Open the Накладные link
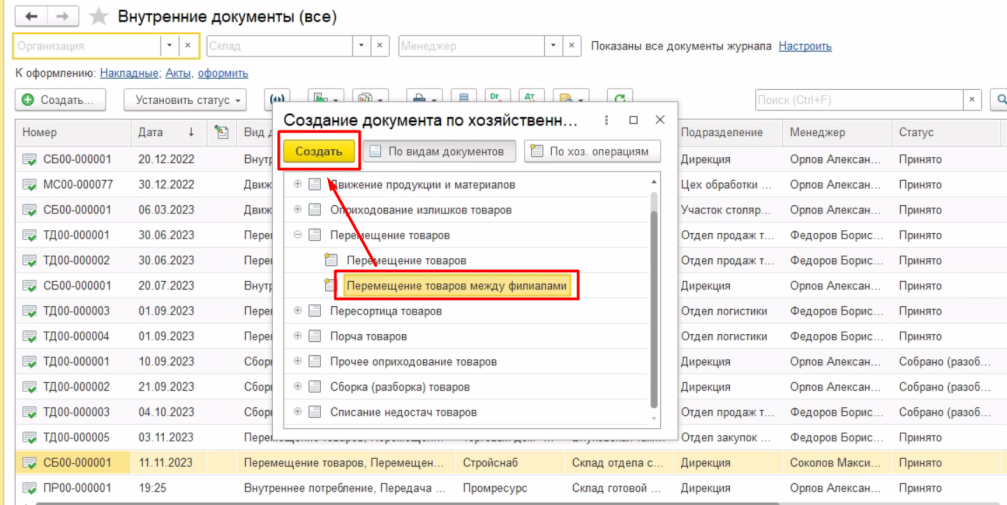The height and width of the screenshot is (505, 1007). (129, 73)
